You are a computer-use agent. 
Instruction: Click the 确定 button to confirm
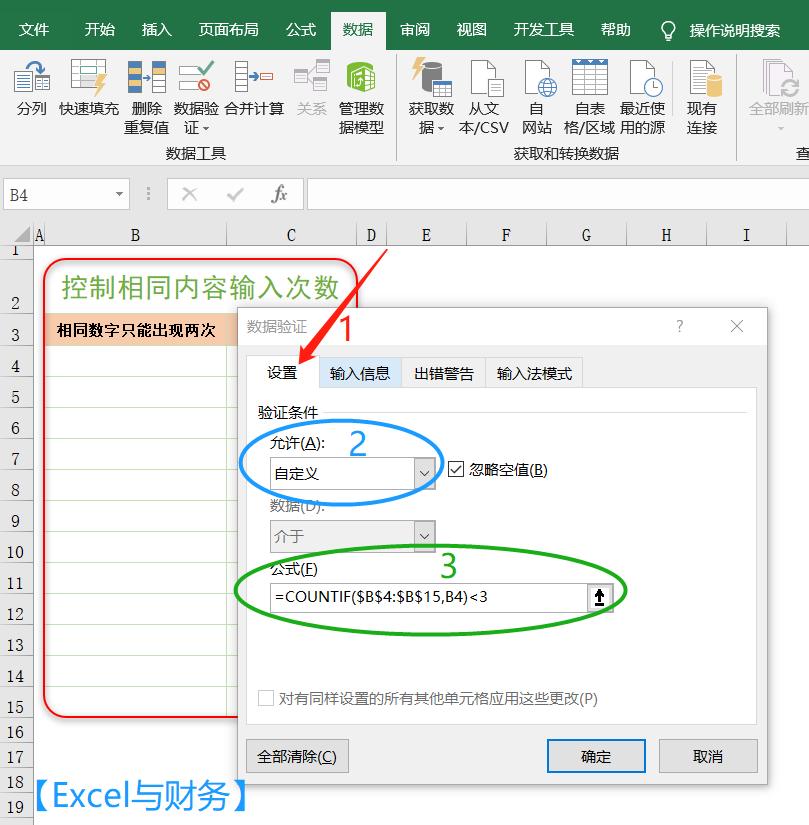point(596,756)
